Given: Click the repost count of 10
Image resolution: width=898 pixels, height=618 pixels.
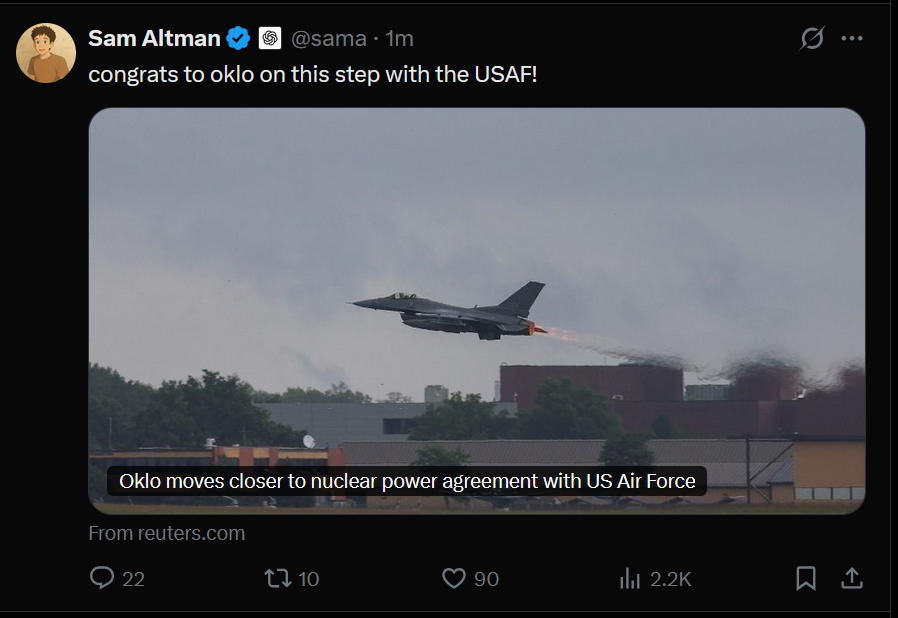Looking at the screenshot, I should point(308,579).
